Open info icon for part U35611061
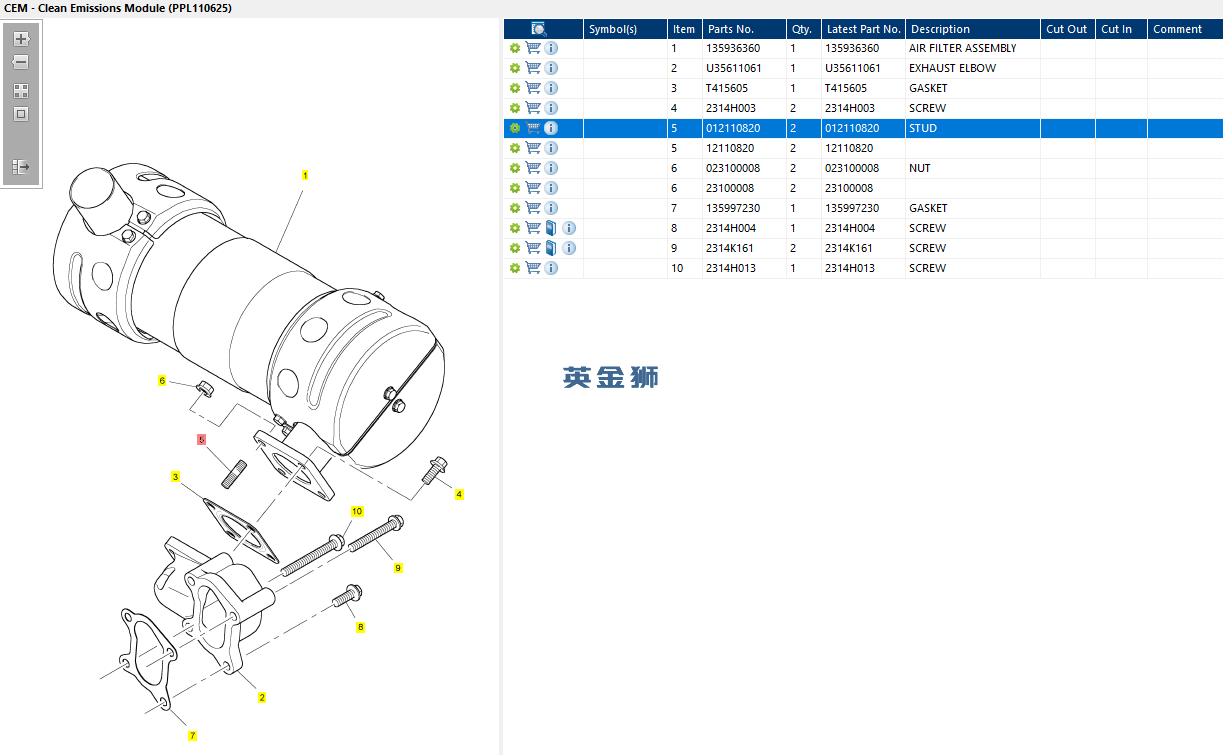The height and width of the screenshot is (755, 1223). click(x=551, y=68)
